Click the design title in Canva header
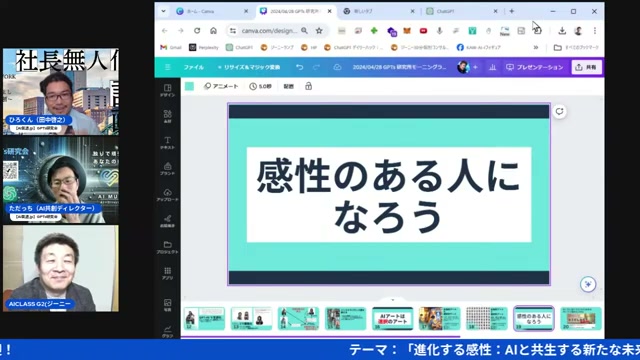 399,67
